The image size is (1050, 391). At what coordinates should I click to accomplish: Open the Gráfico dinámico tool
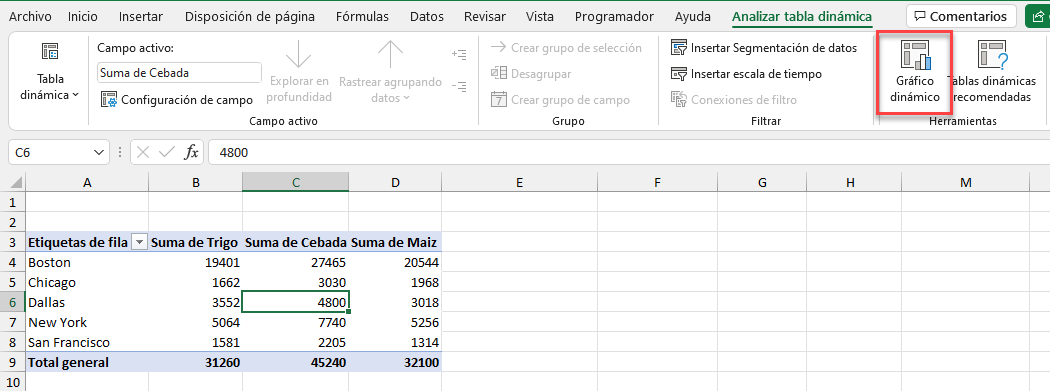click(915, 72)
